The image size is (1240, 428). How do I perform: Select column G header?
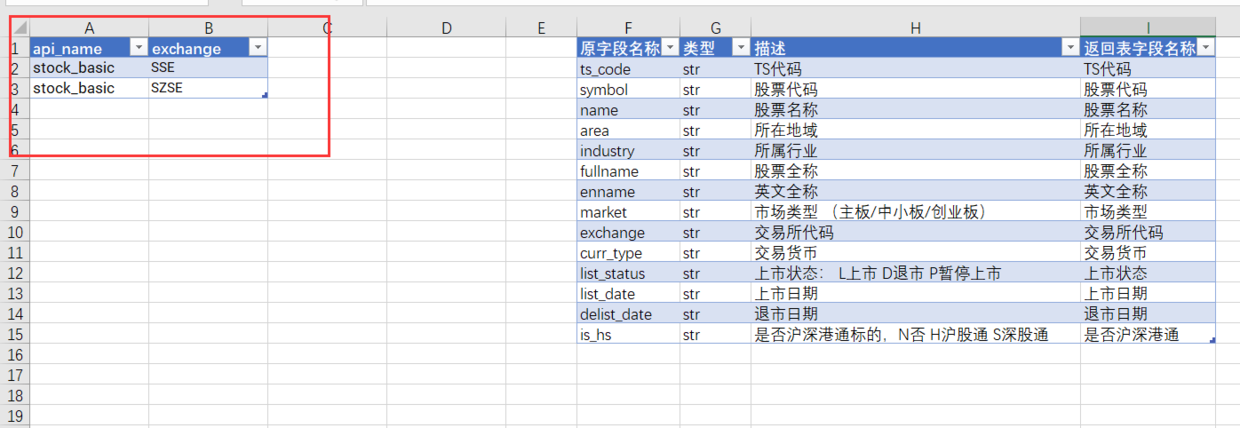(x=716, y=28)
